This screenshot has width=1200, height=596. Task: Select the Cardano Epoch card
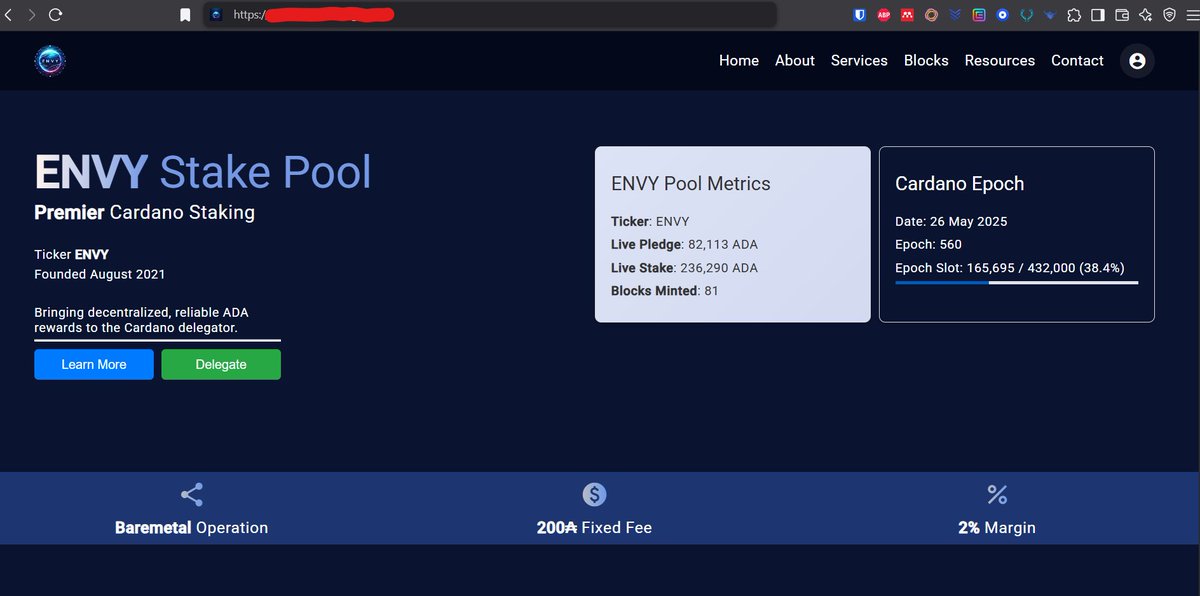1017,235
